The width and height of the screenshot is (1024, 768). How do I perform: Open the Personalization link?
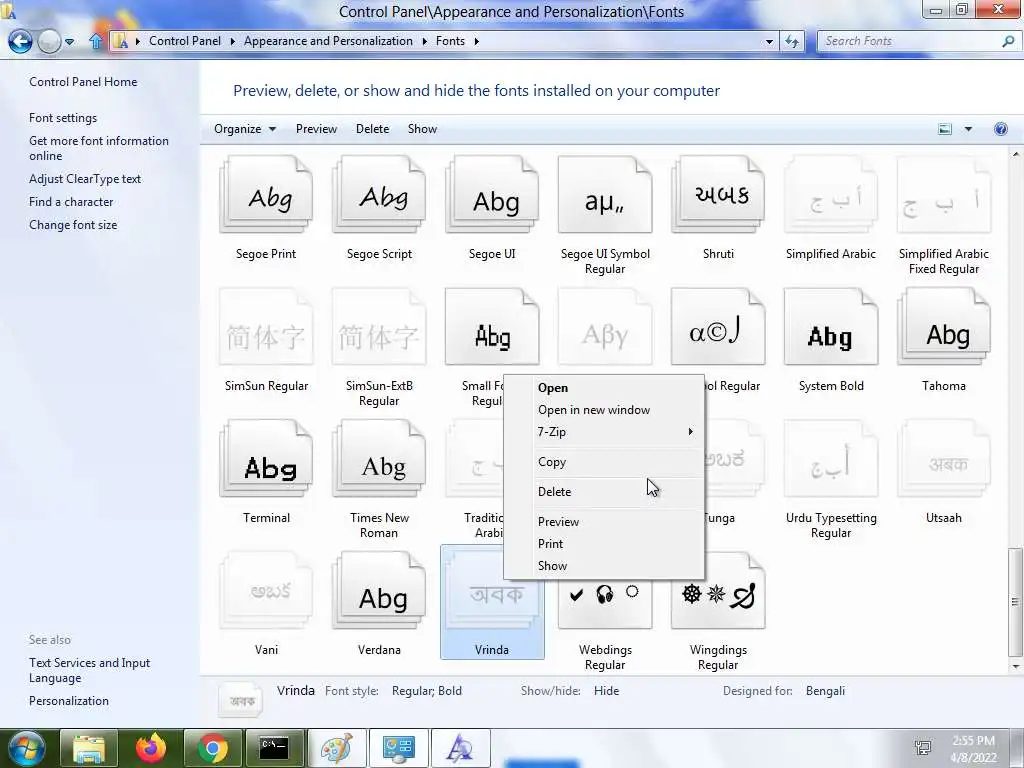[x=69, y=701]
